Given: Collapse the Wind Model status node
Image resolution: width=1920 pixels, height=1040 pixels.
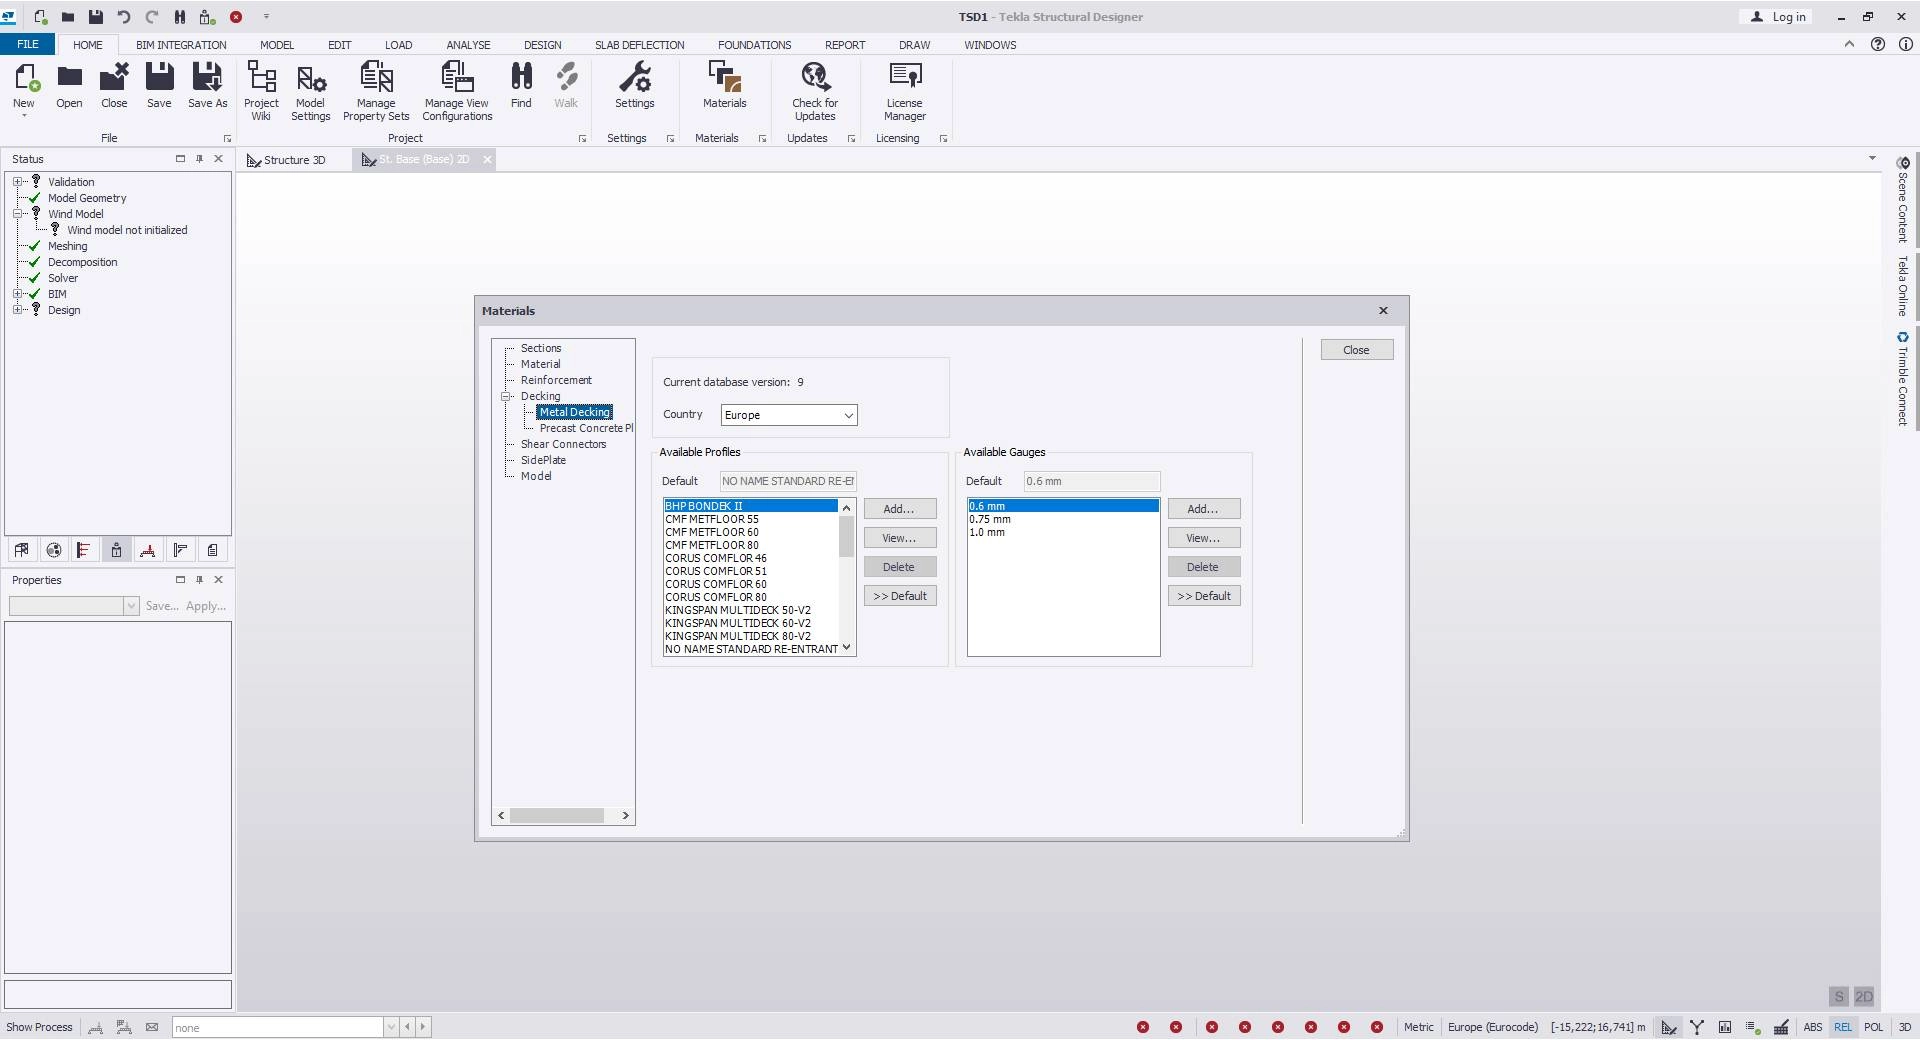Looking at the screenshot, I should 17,214.
